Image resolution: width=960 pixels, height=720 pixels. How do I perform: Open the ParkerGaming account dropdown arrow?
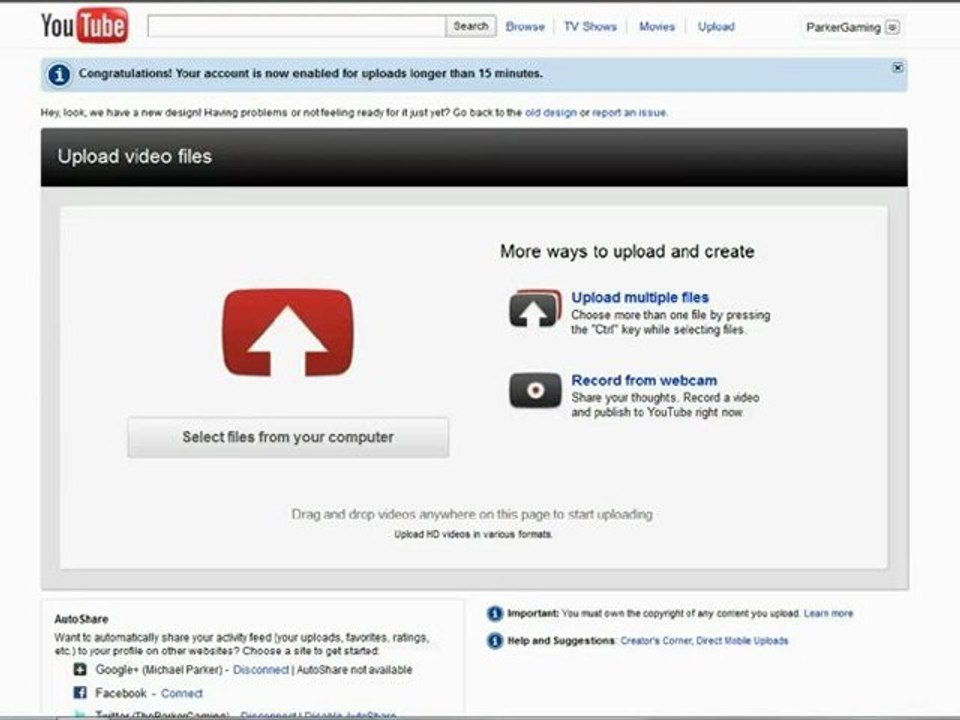[x=893, y=28]
